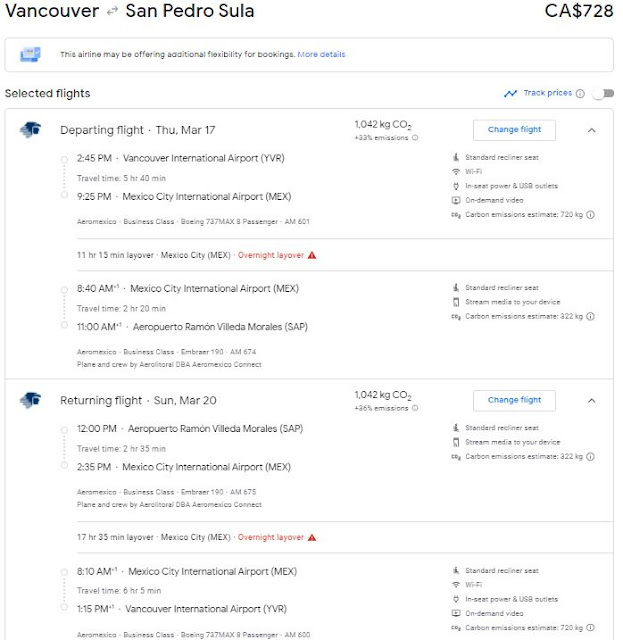The image size is (623, 640).
Task: Click the Returning flight · Sun, Mar 20 heading
Action: (x=138, y=400)
